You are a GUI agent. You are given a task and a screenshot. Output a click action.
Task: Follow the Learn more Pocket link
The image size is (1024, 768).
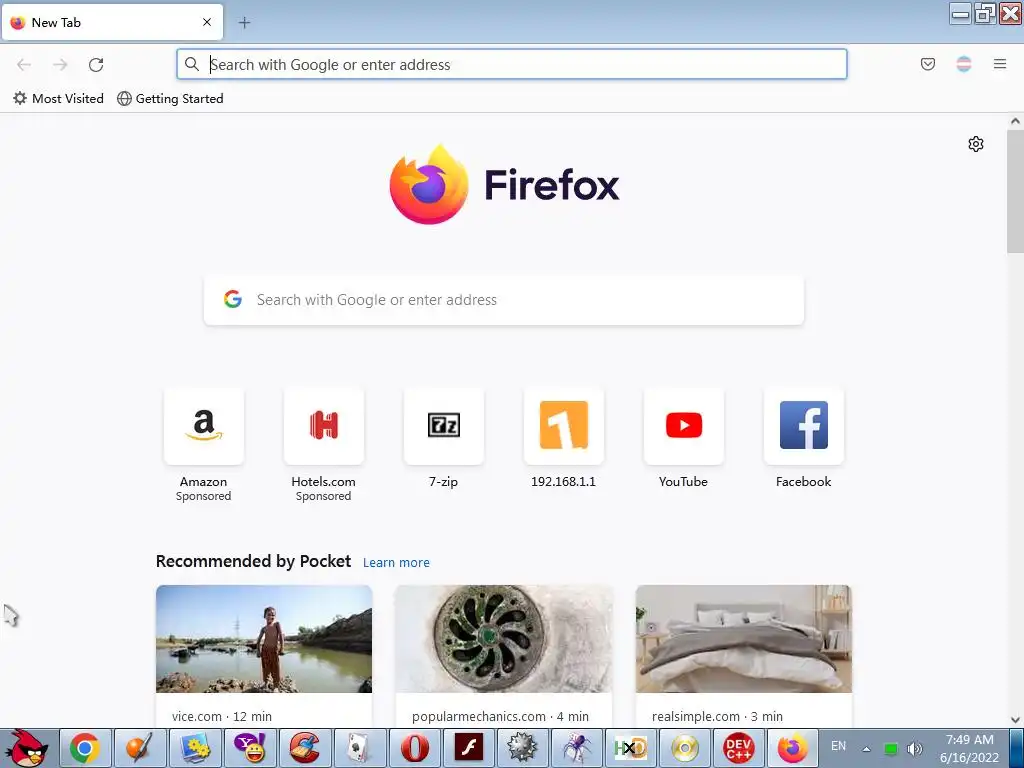click(396, 562)
